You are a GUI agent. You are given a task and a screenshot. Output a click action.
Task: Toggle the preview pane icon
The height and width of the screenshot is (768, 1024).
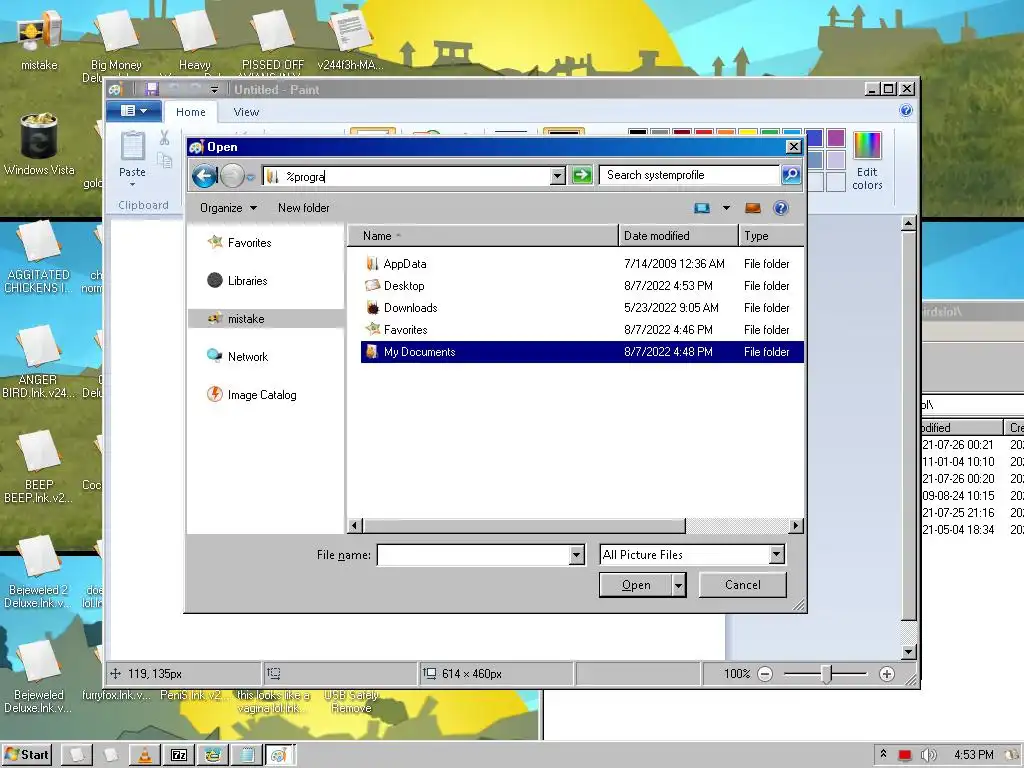(x=752, y=208)
